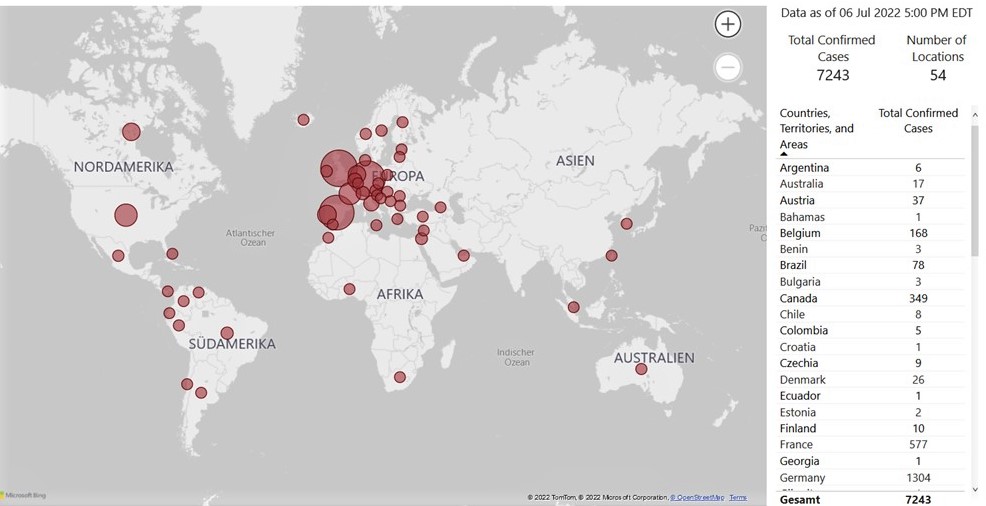
Task: Select the large United Kingdom bubble
Action: [338, 168]
